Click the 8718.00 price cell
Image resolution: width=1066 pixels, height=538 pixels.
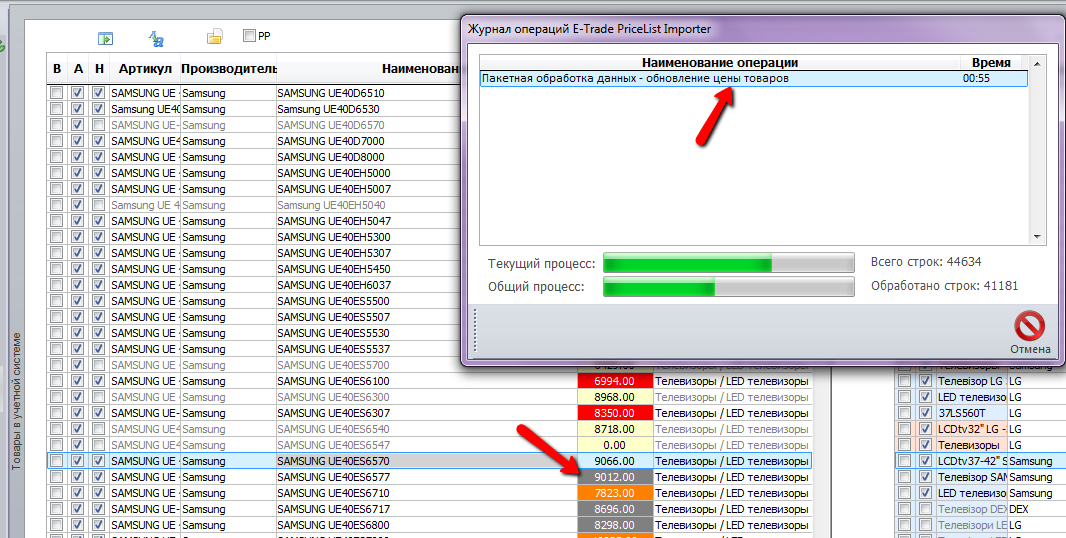(615, 429)
